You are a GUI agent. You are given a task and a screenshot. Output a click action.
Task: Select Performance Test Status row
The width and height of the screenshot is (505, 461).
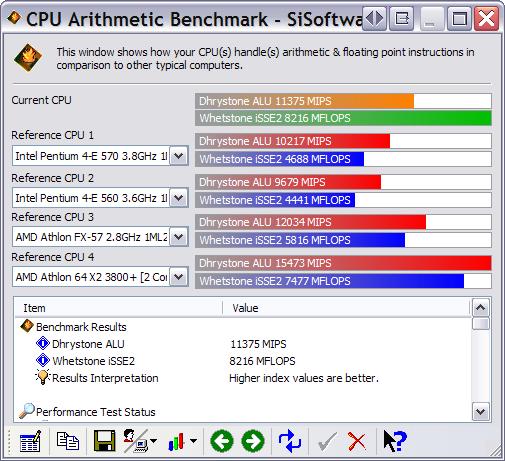pyautogui.click(x=243, y=412)
